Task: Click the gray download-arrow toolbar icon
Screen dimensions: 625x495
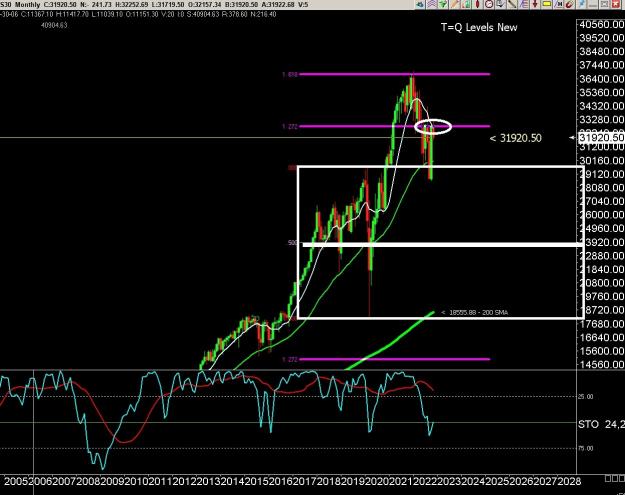Action: point(500,4)
